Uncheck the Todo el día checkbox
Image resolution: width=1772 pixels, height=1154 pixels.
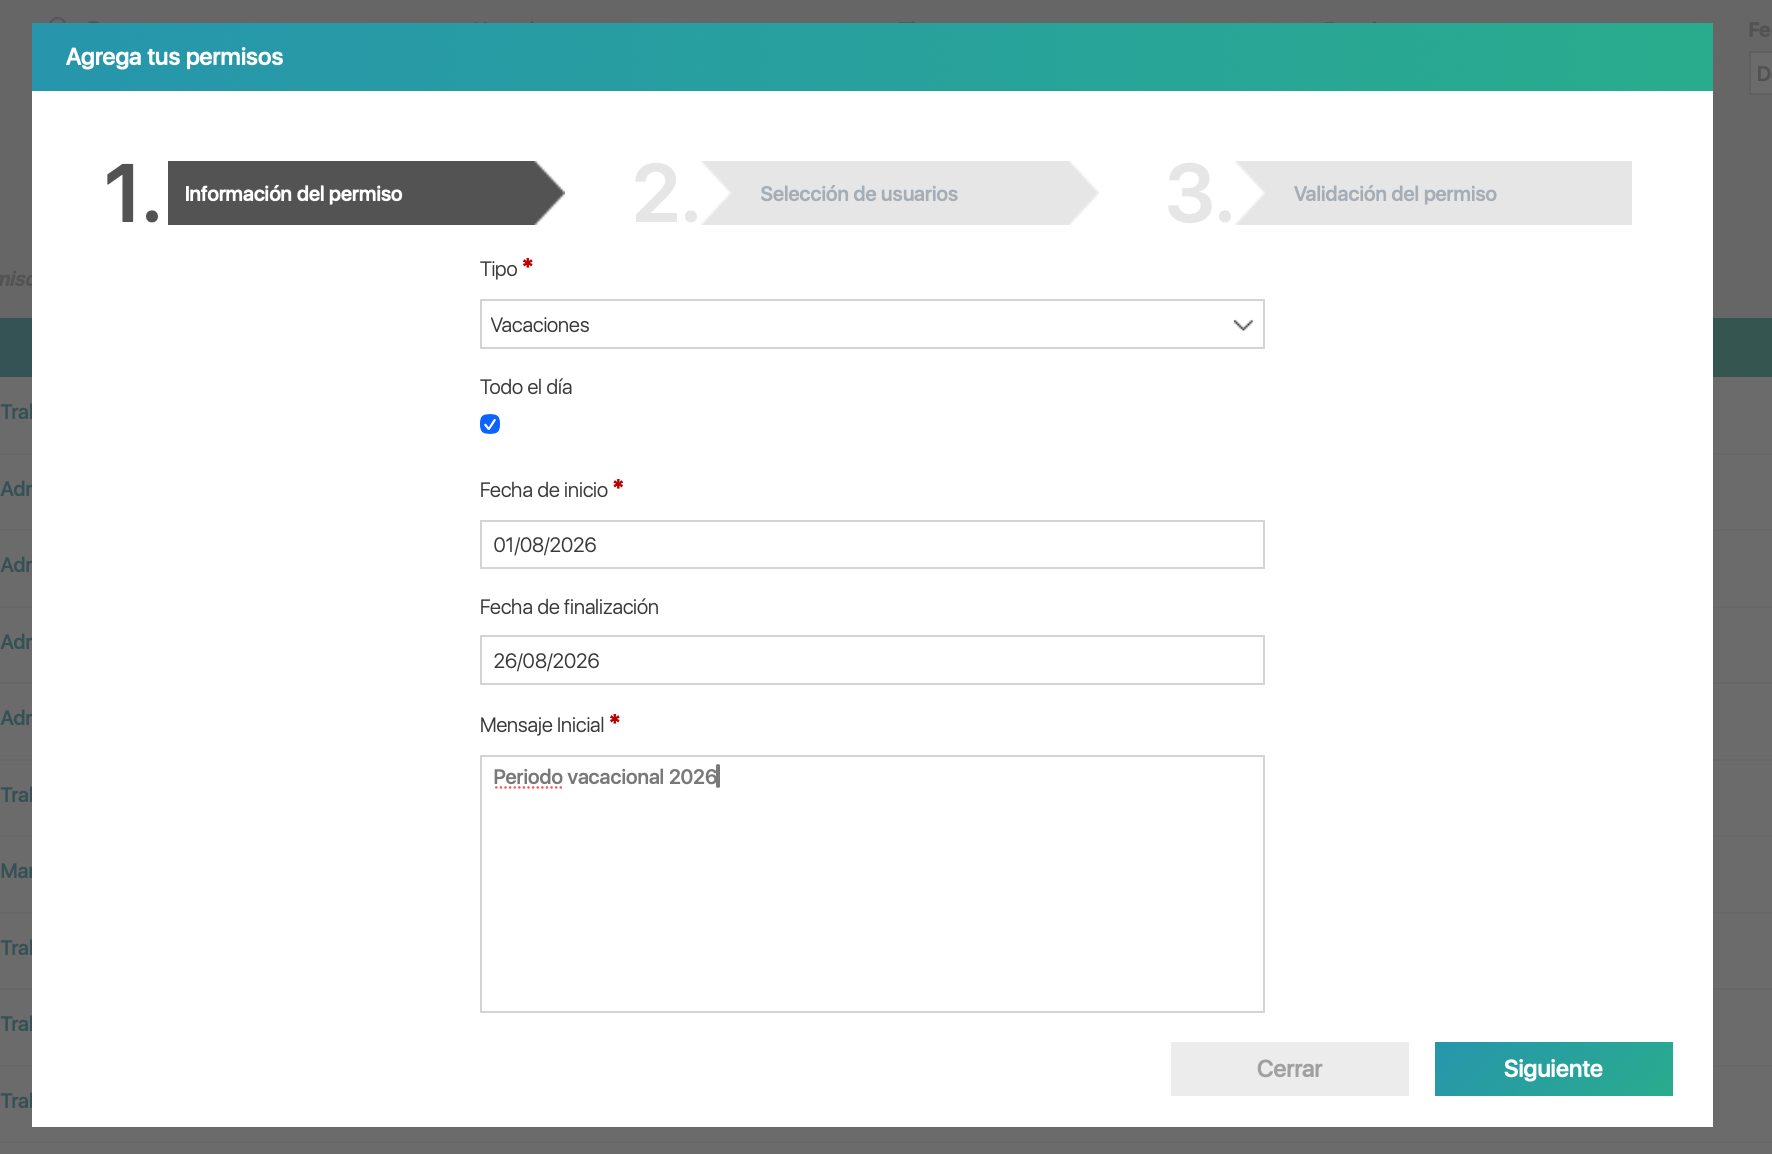490,424
